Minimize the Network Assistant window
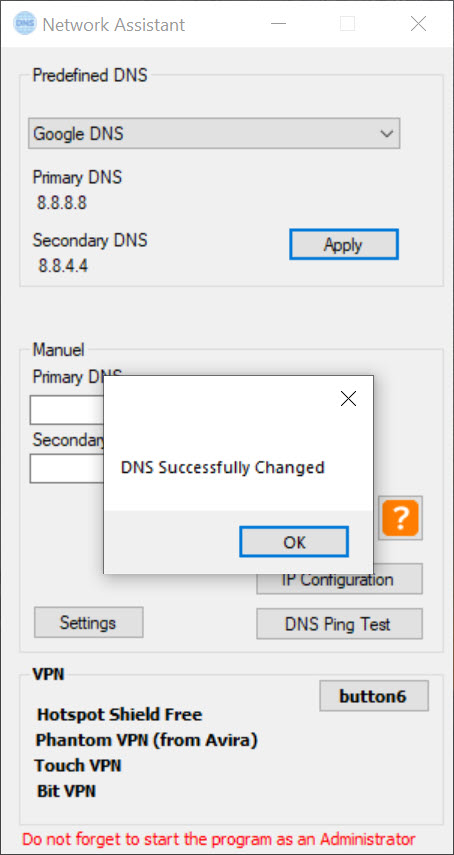This screenshot has height=855, width=454. (279, 24)
